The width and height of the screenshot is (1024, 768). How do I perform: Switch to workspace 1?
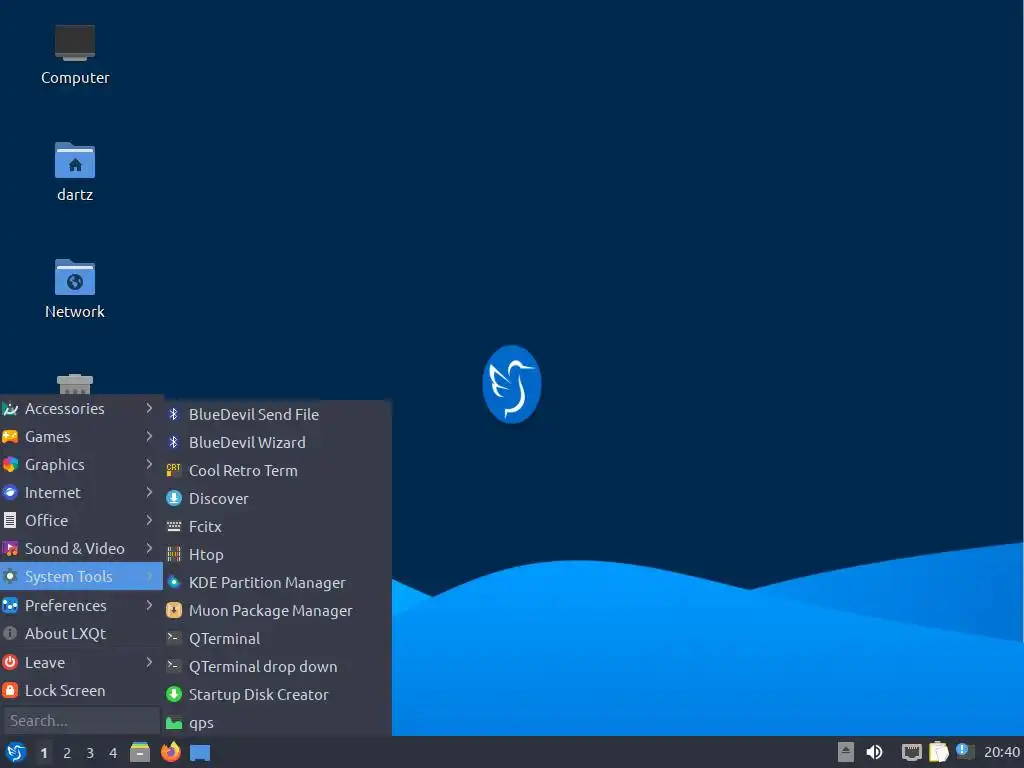(44, 753)
